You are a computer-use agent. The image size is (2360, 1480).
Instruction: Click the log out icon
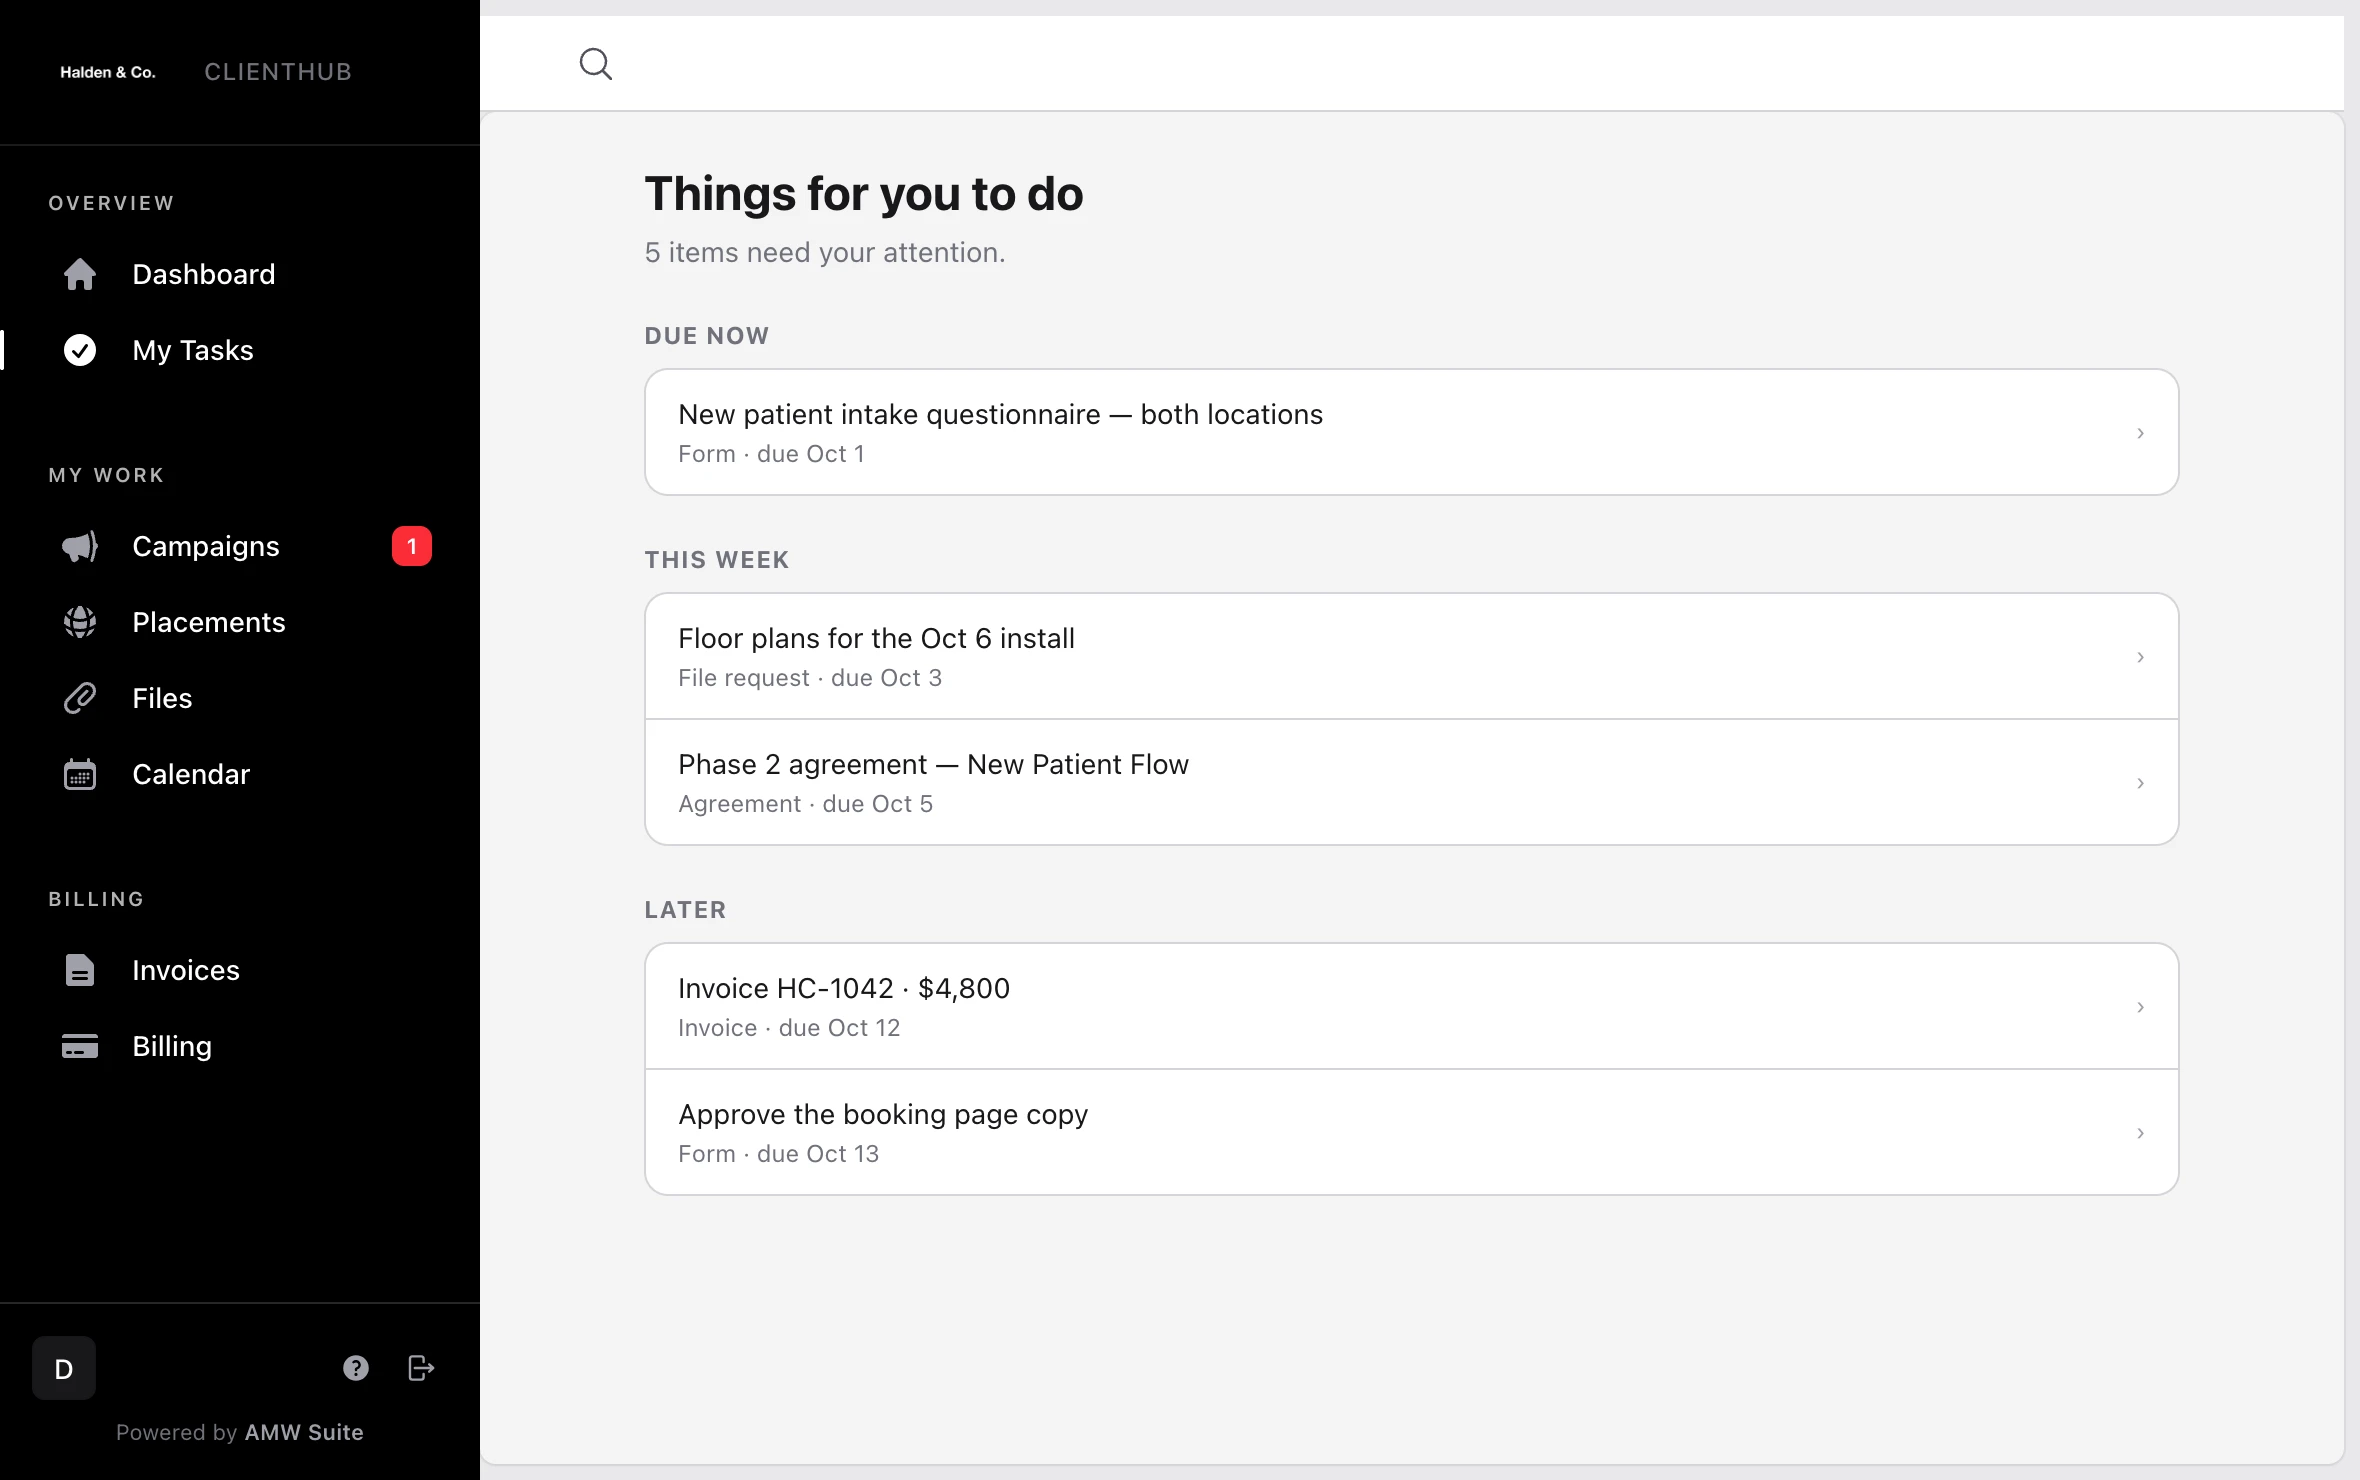click(x=421, y=1368)
